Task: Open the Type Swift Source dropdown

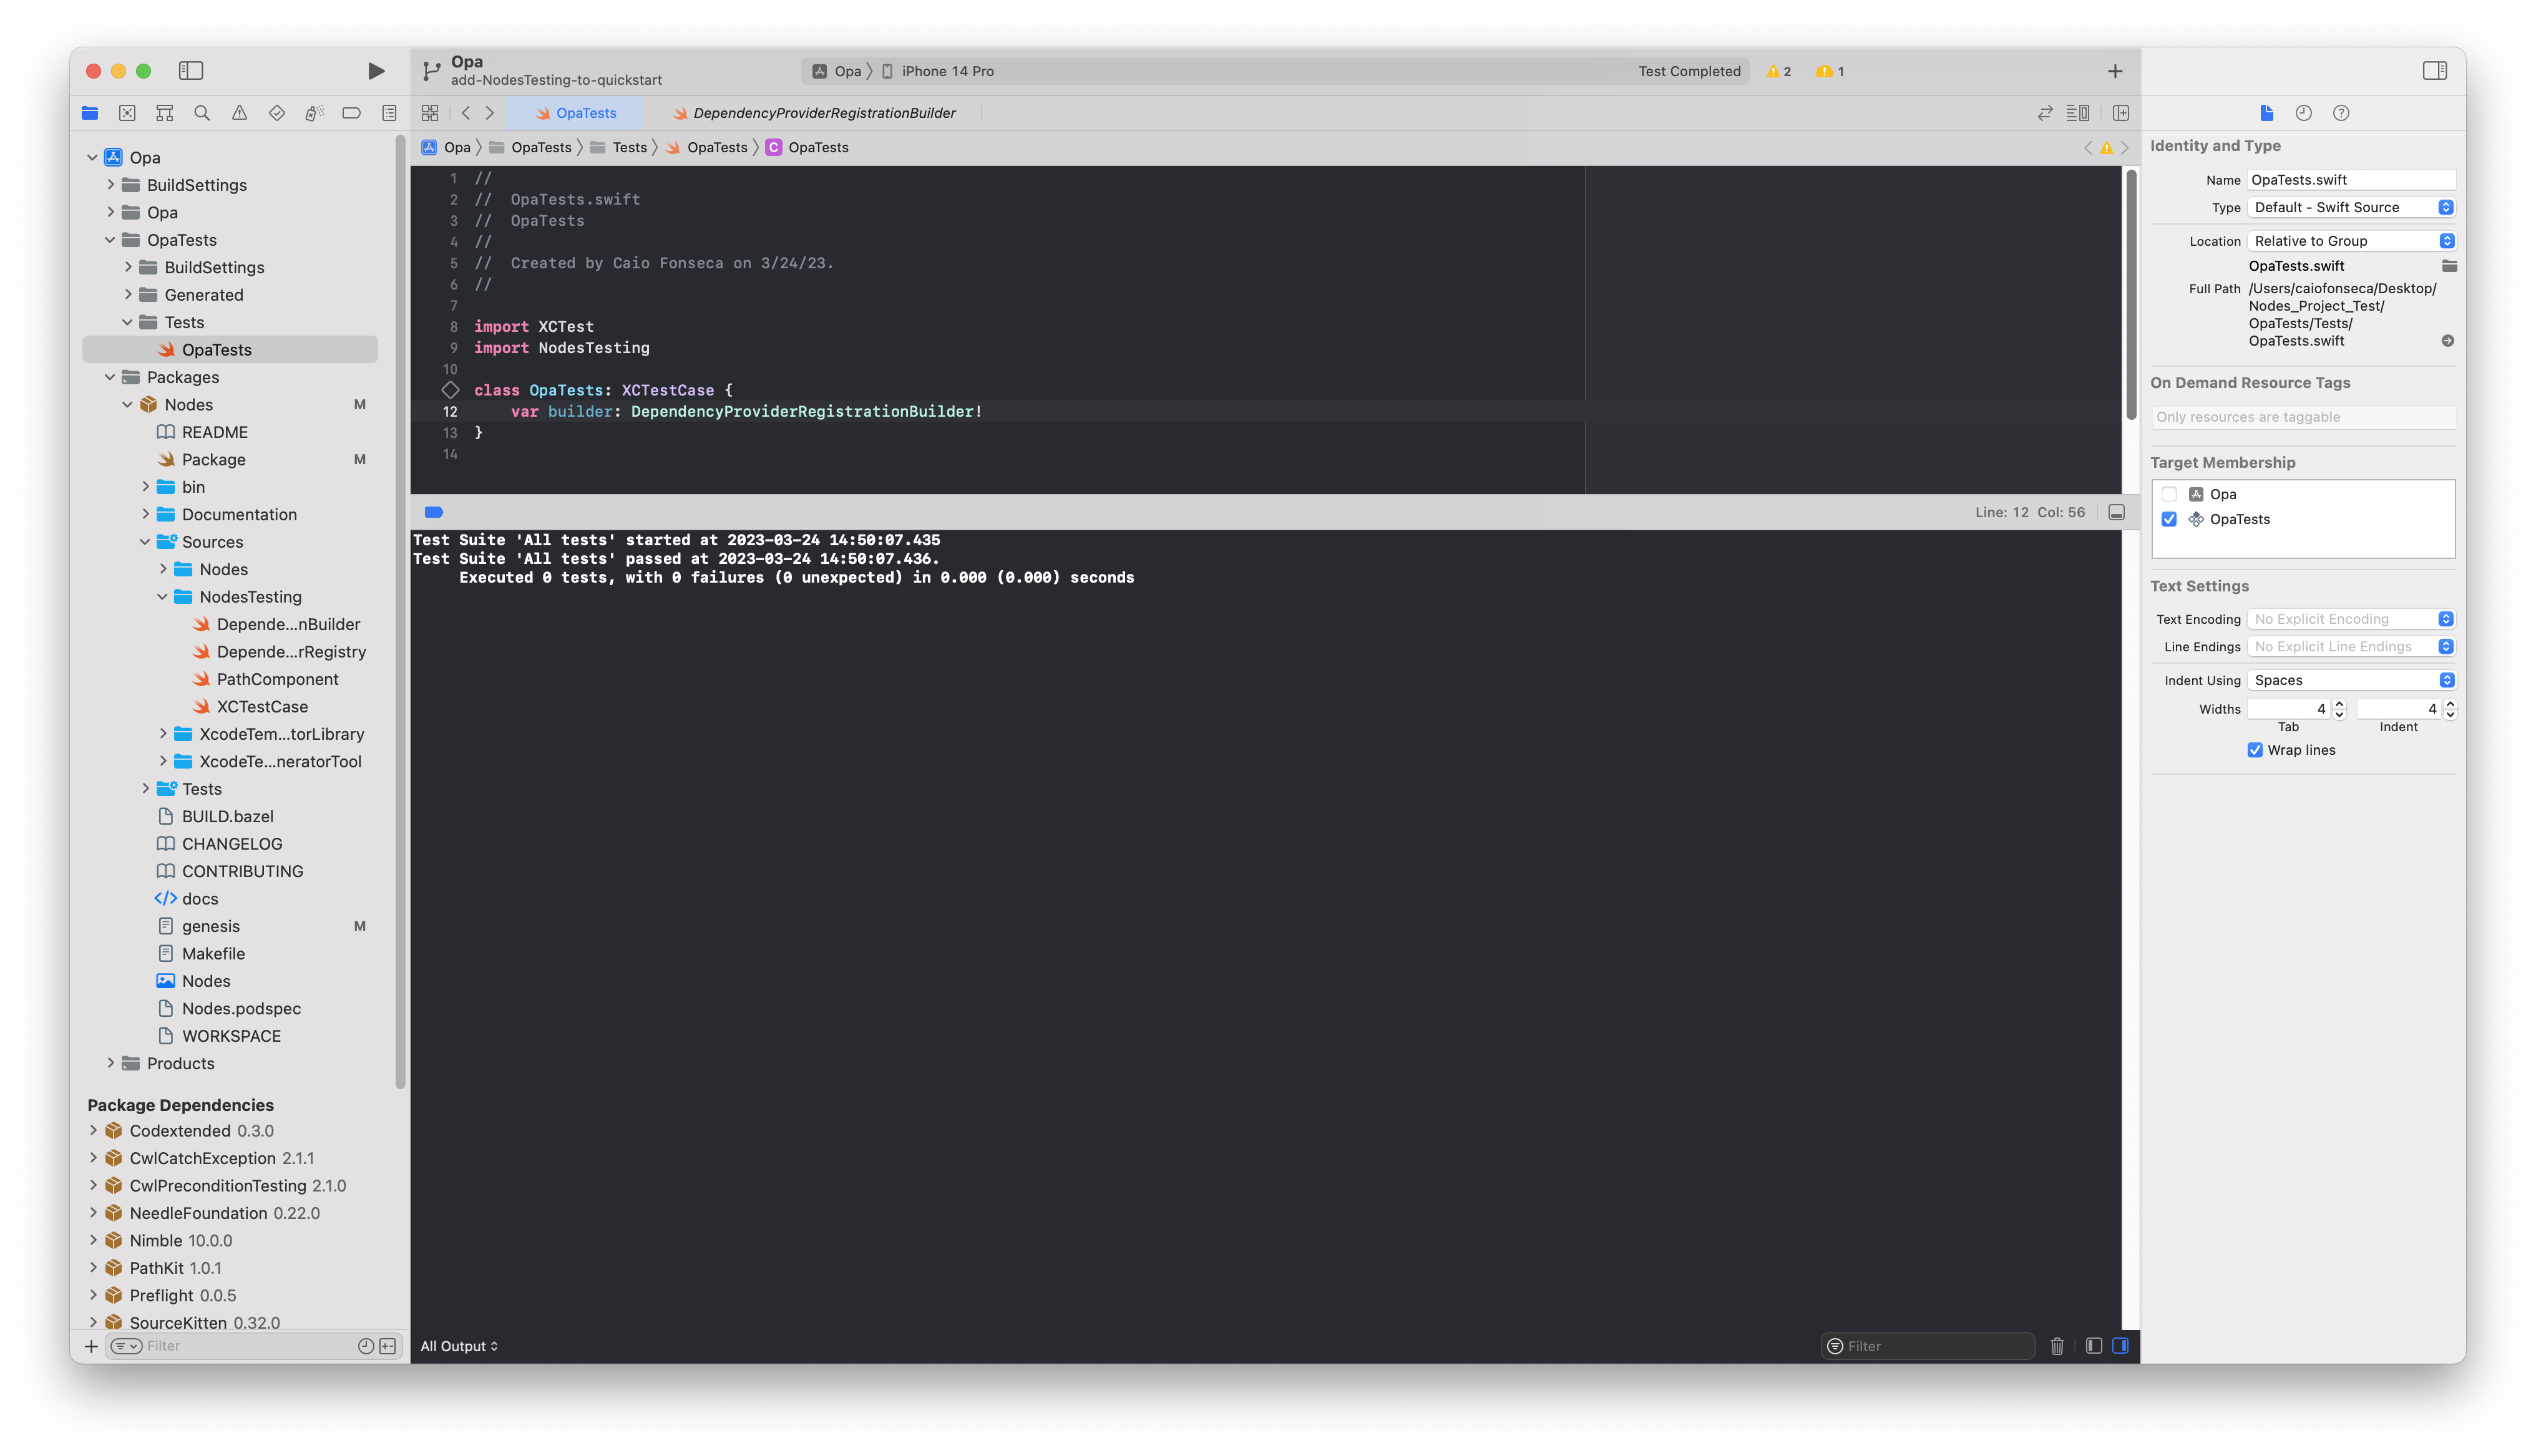Action: pos(2351,207)
